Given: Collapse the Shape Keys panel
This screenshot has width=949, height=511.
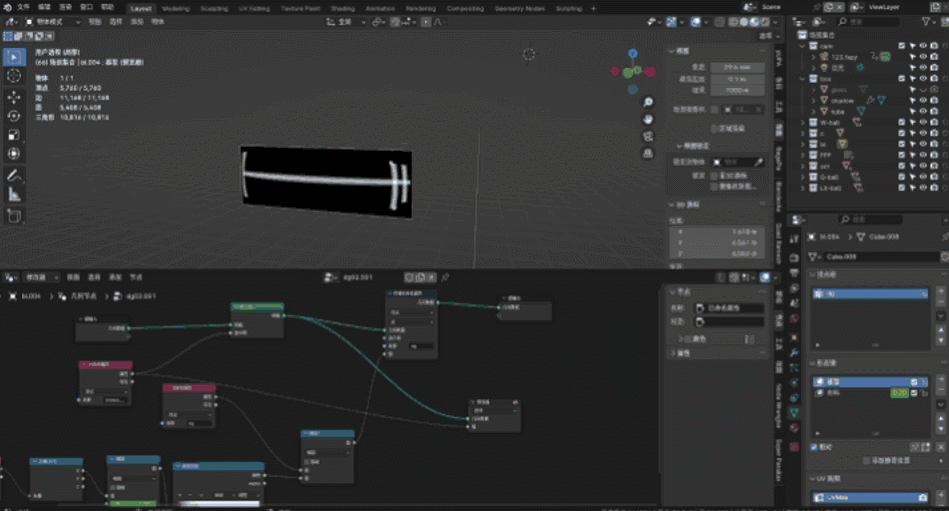Looking at the screenshot, I should click(x=813, y=363).
